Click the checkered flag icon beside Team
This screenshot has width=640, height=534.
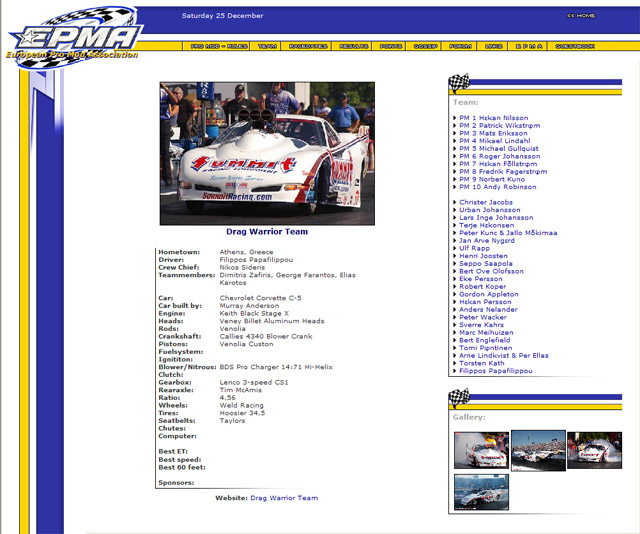(459, 83)
